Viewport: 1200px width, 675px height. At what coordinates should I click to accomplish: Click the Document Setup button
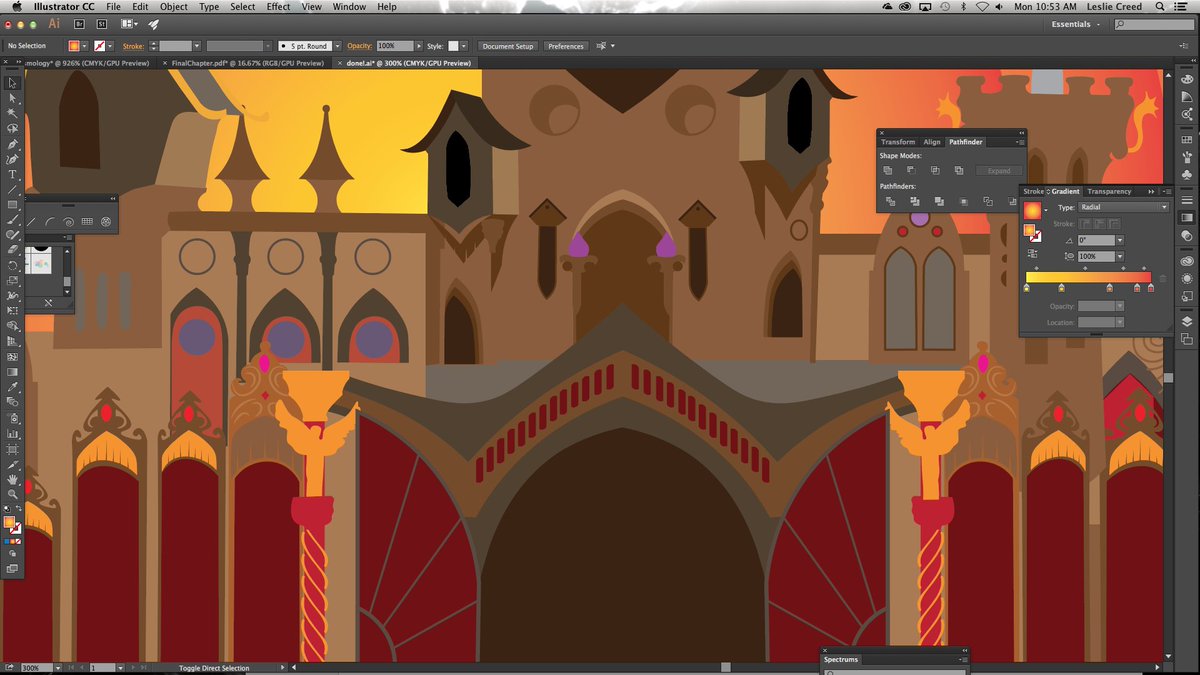point(509,46)
